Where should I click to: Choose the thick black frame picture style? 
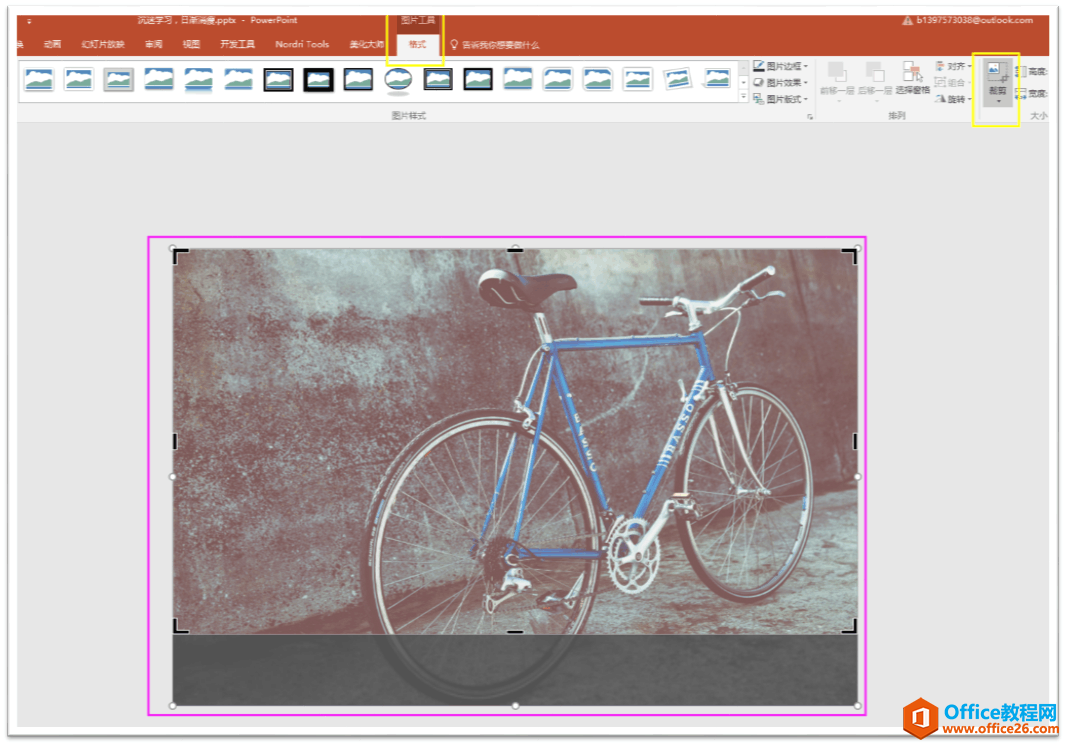click(x=318, y=80)
